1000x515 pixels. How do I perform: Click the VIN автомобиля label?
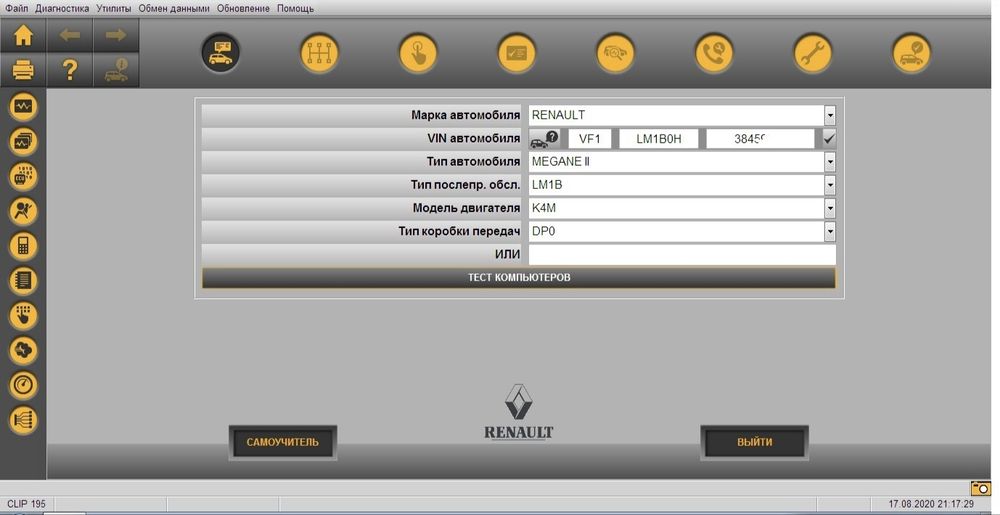(x=474, y=139)
